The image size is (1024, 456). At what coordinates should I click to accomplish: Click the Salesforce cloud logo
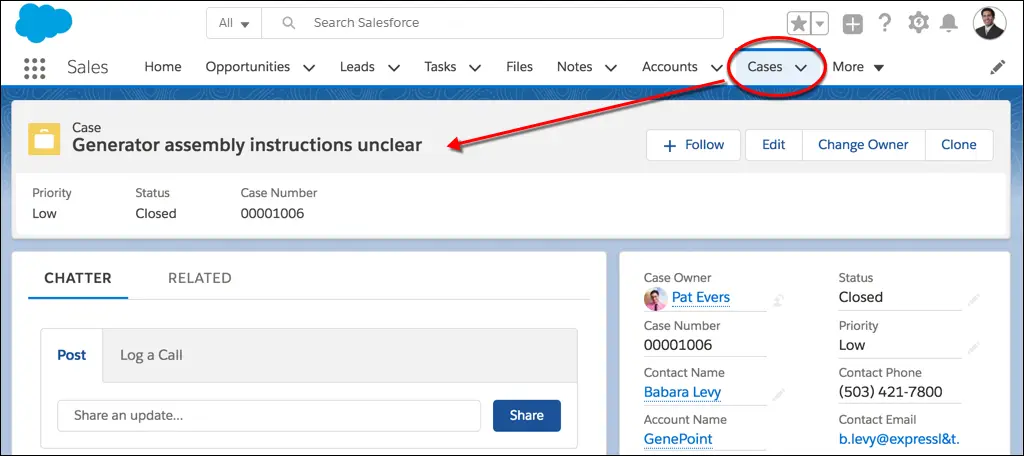44,23
